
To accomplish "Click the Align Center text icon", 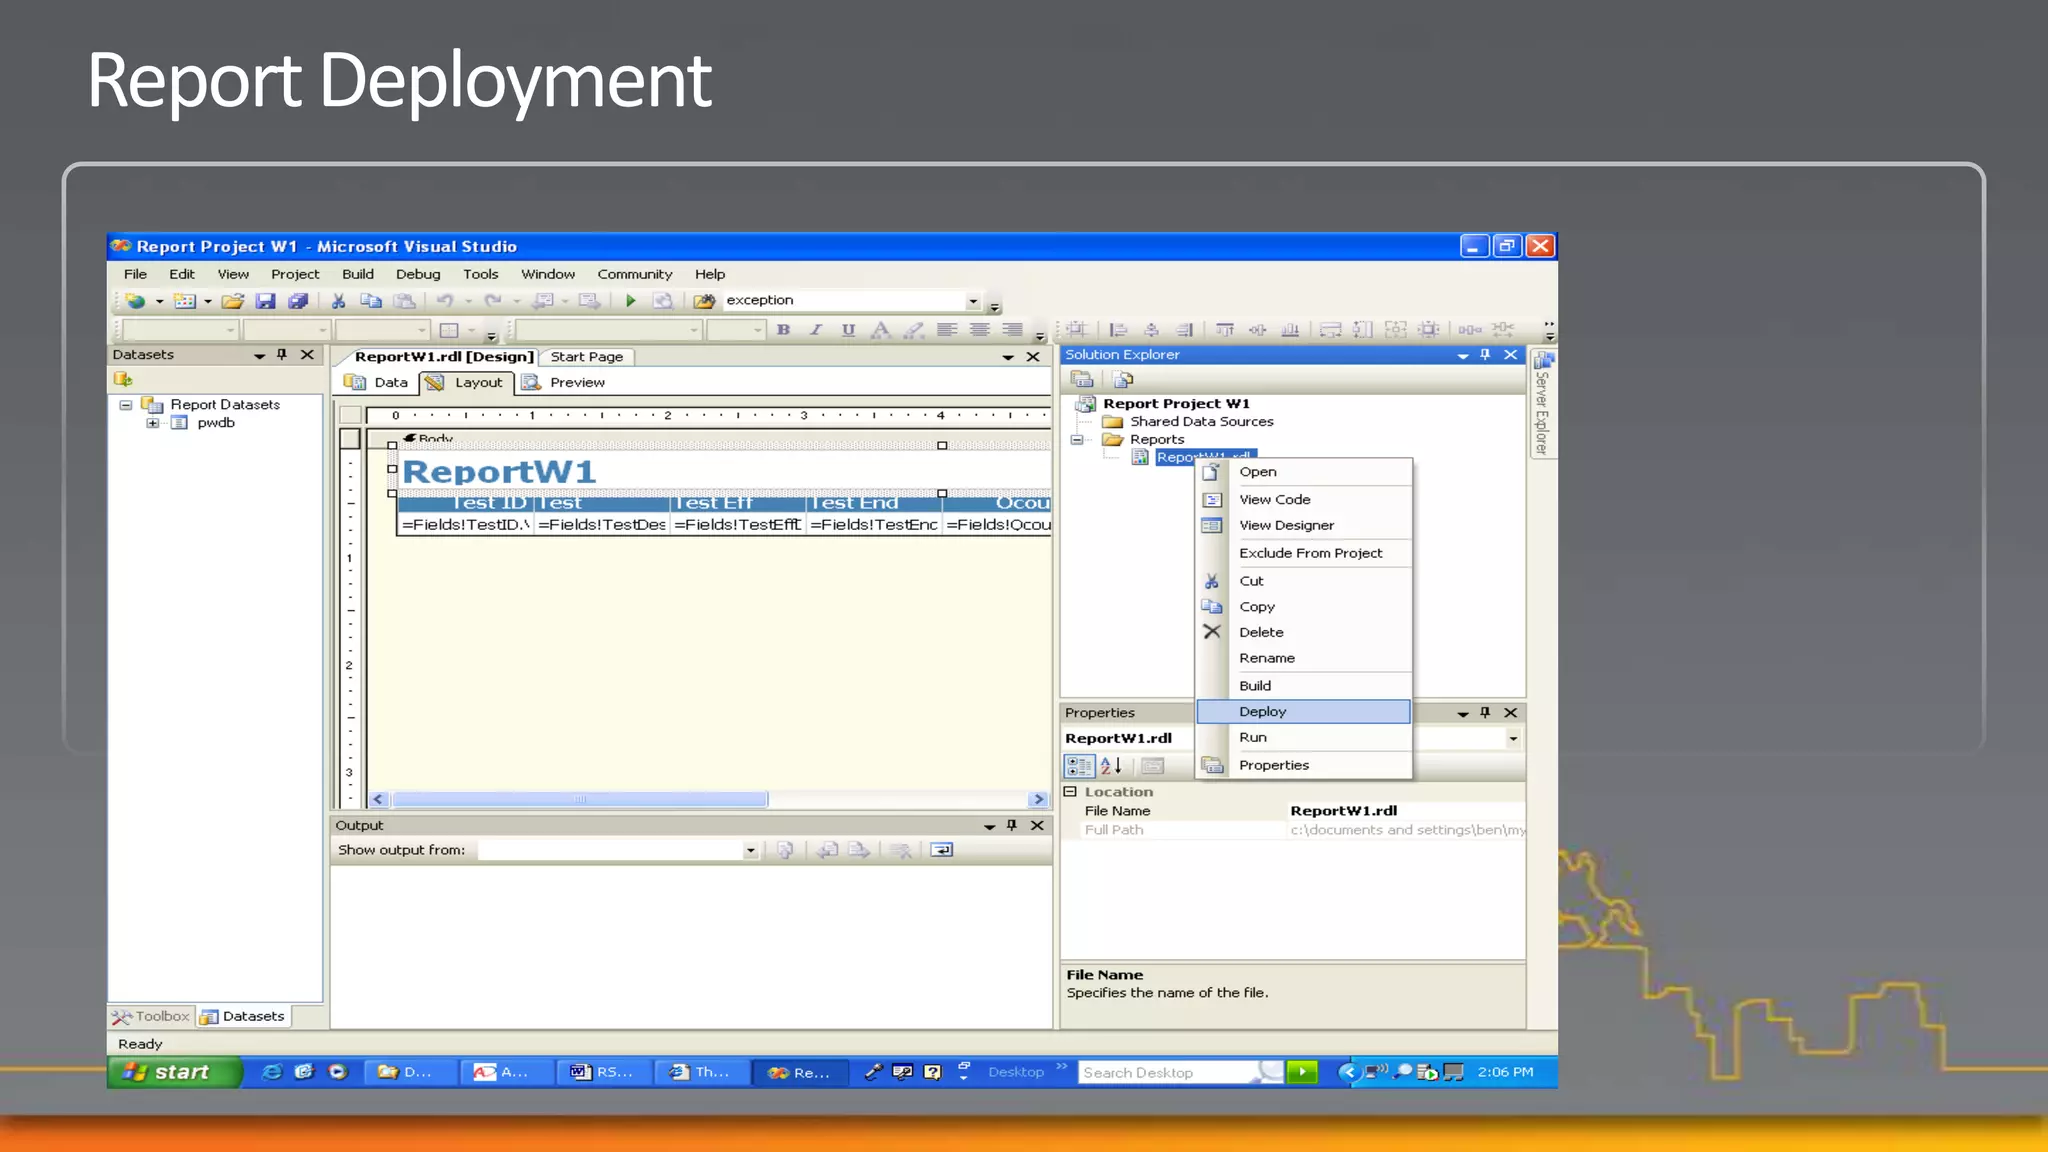I will tap(980, 330).
